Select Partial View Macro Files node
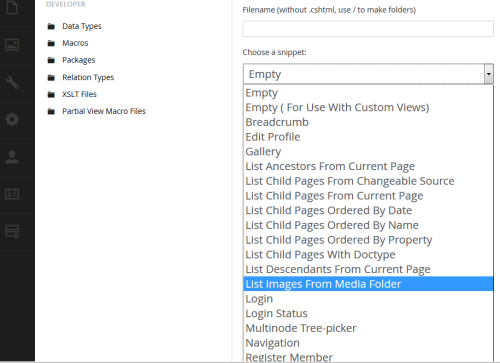The height and width of the screenshot is (363, 500). tap(104, 111)
